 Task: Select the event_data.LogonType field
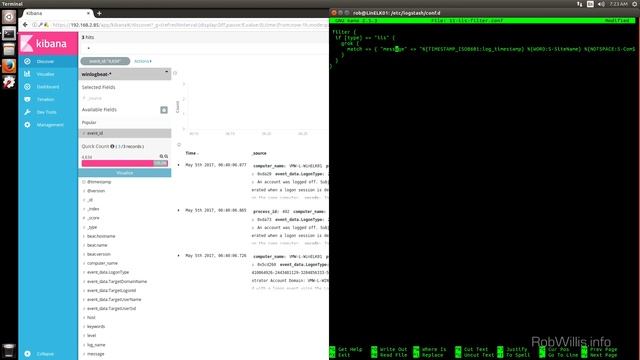(x=108, y=272)
